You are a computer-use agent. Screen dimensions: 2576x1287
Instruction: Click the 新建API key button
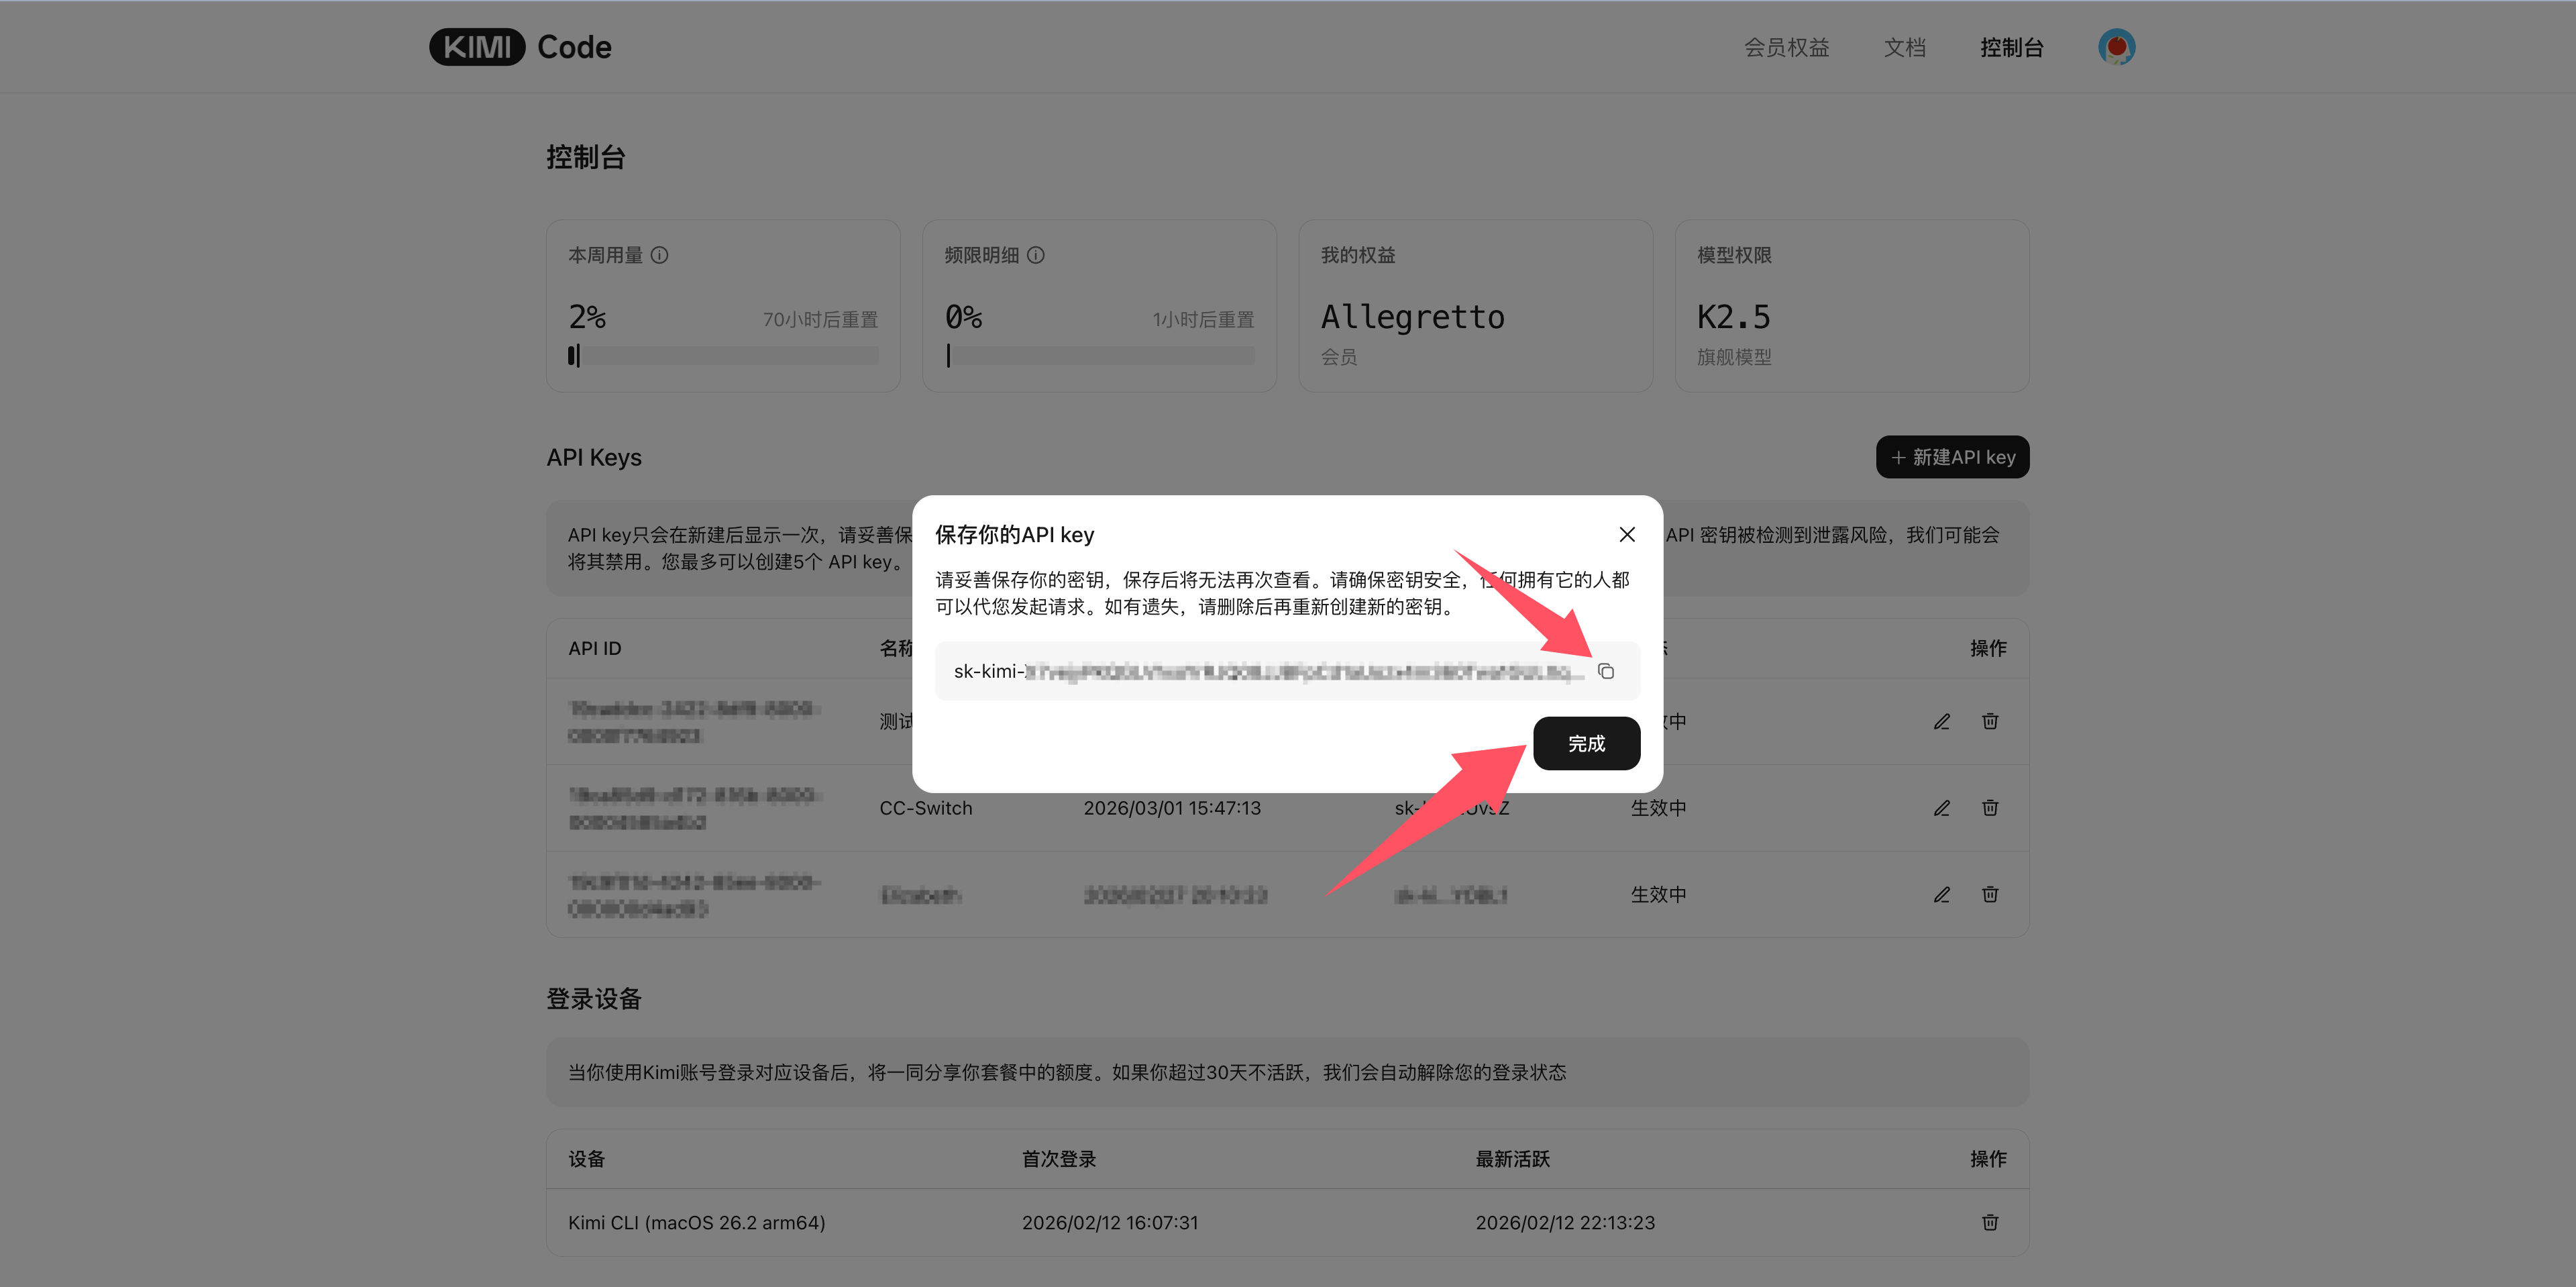coord(1952,457)
